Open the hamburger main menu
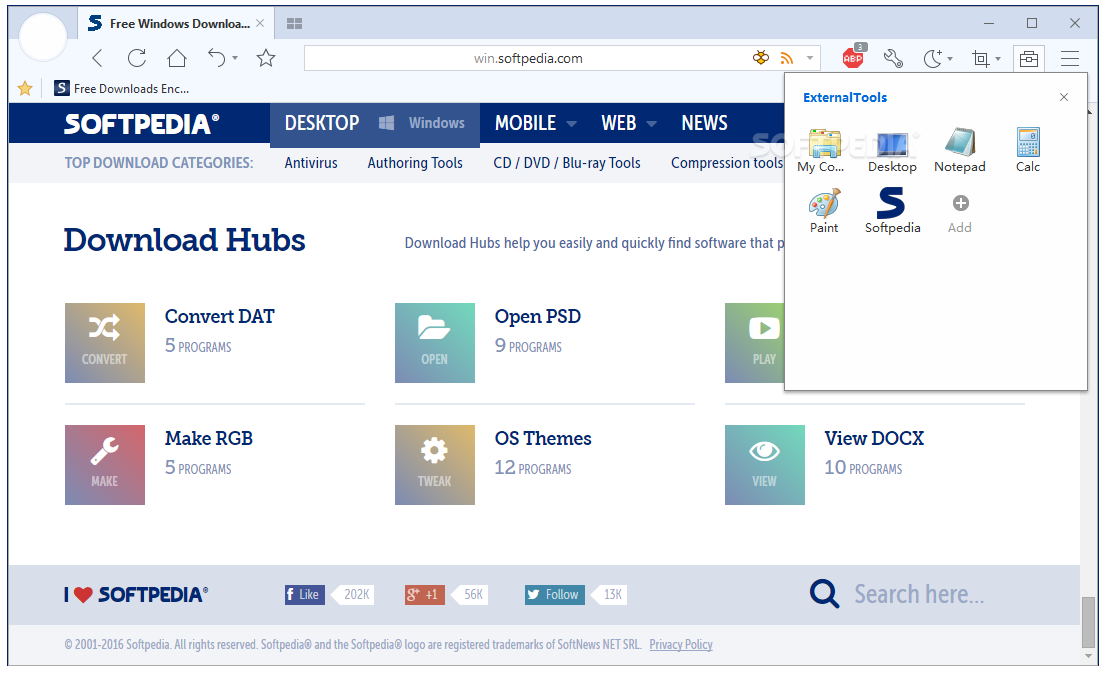The image size is (1113, 676). coord(1070,58)
